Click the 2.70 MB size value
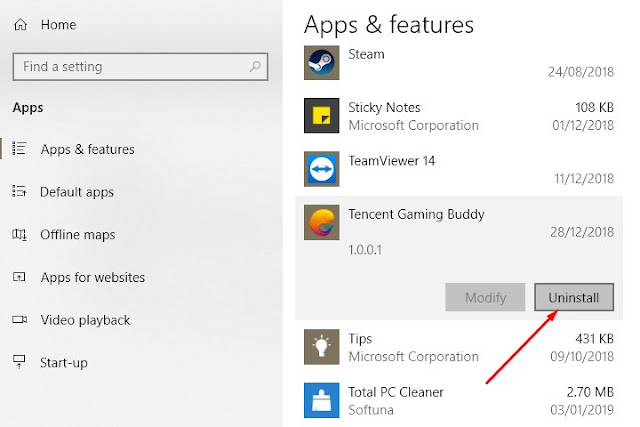 point(590,392)
